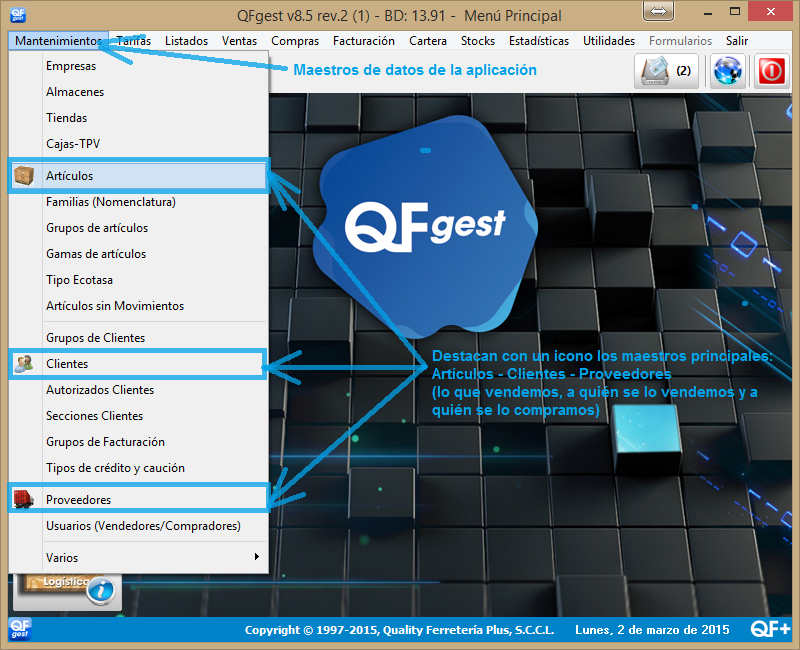800x650 pixels.
Task: Open Secciones Clientes
Action: pyautogui.click(x=138, y=416)
